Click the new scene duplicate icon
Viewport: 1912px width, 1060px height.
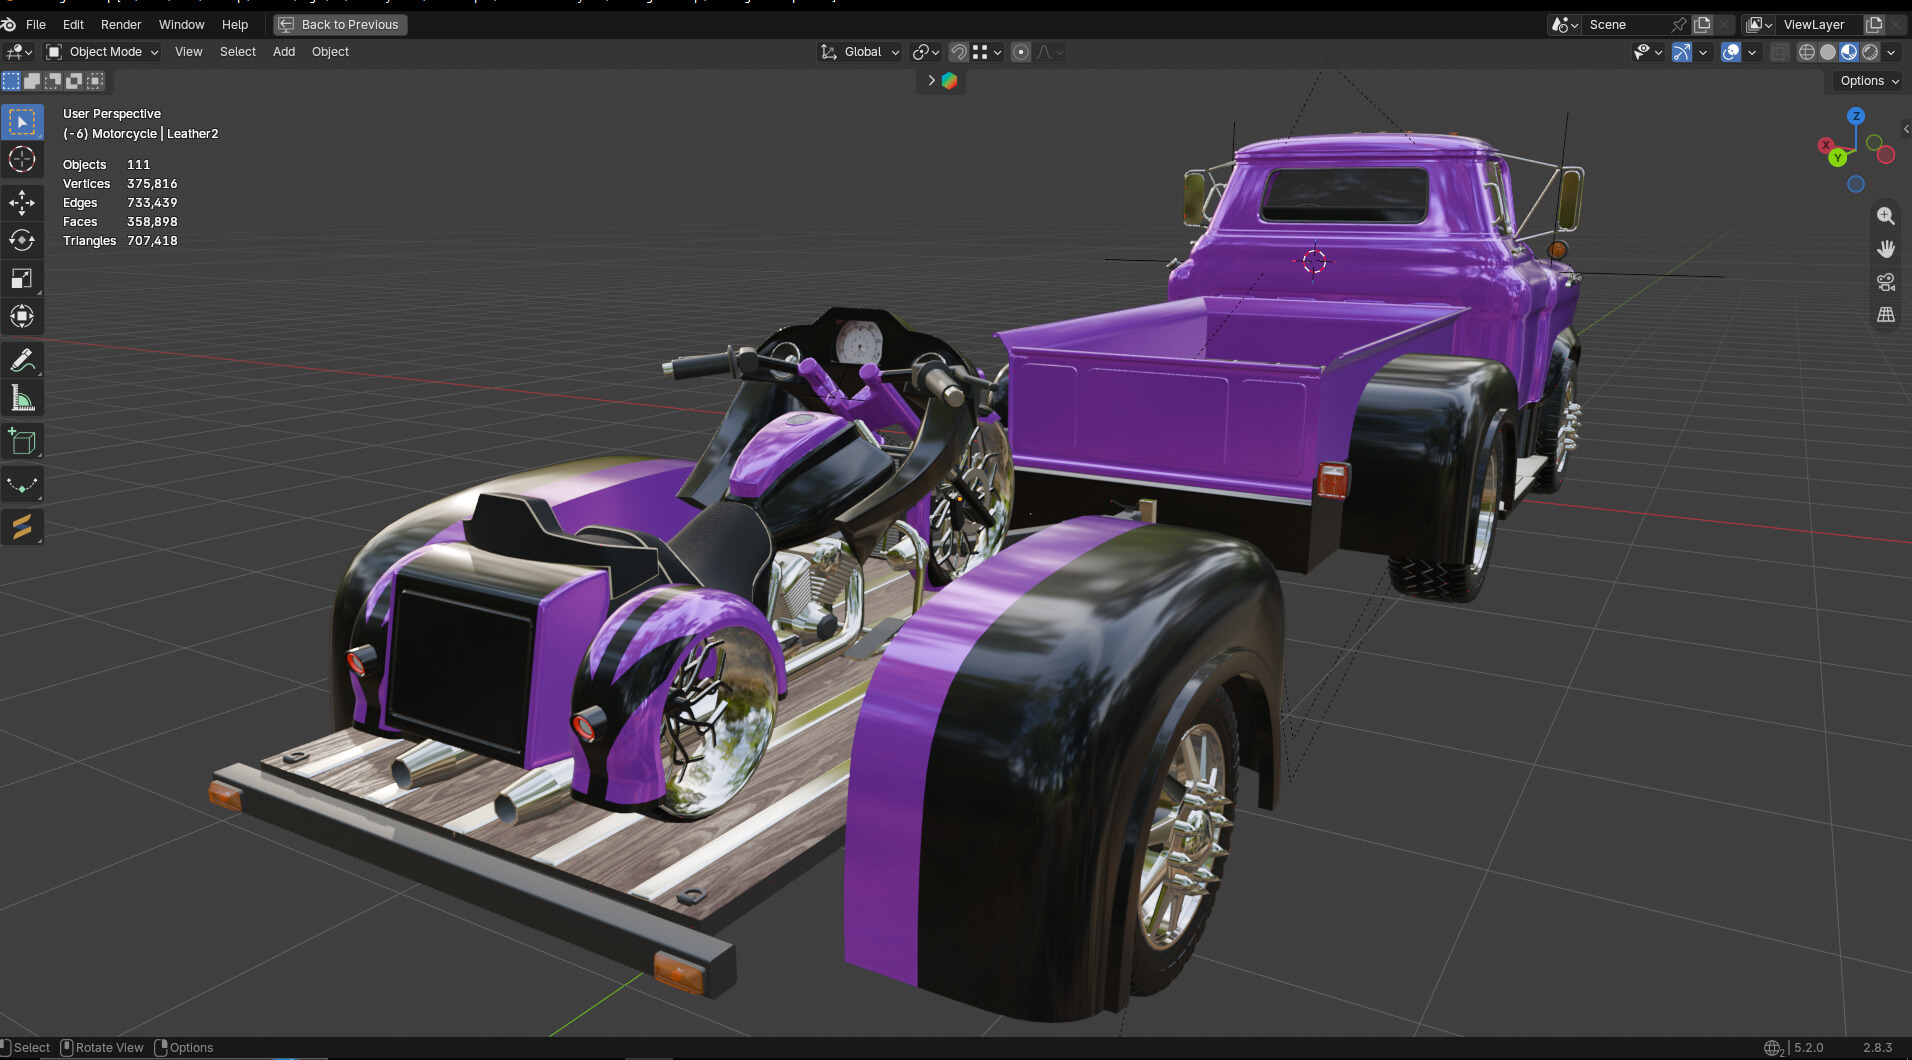tap(1702, 25)
